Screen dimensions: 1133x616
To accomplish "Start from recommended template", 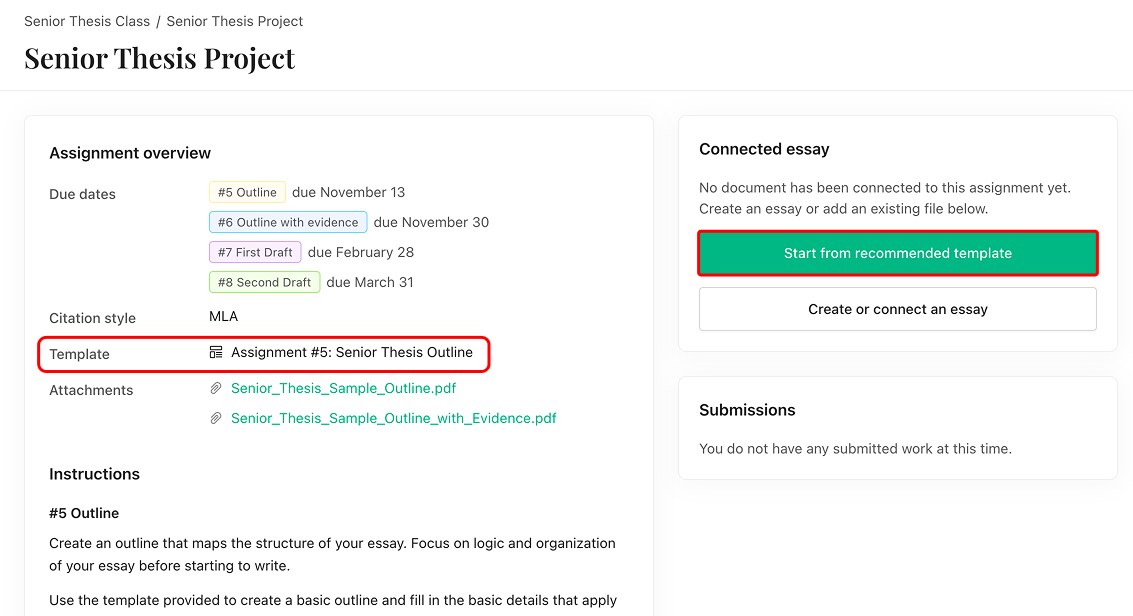I will (897, 253).
